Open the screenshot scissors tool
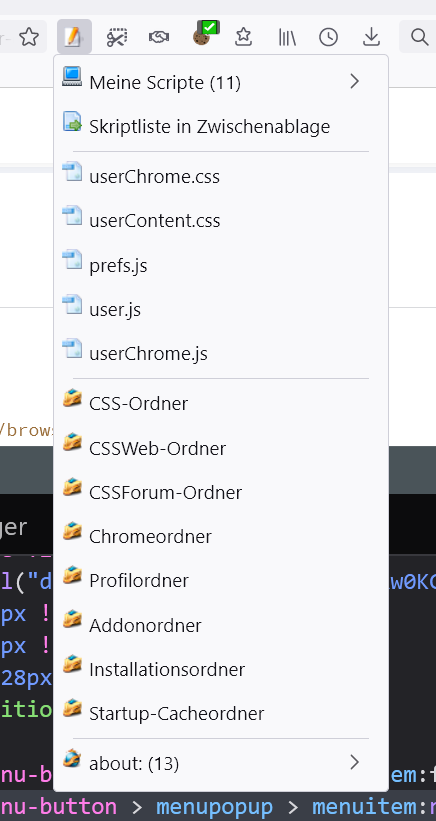436x821 pixels. click(117, 37)
